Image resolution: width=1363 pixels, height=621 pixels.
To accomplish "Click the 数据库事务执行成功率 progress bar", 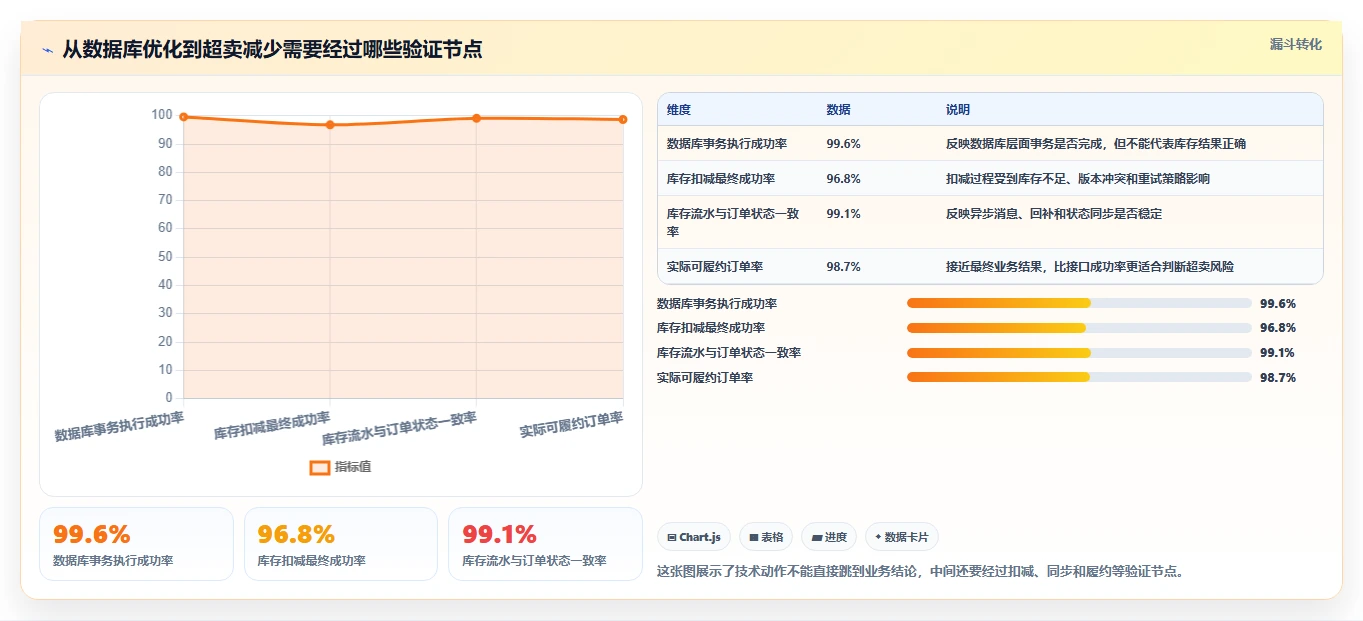I will pyautogui.click(x=1079, y=303).
